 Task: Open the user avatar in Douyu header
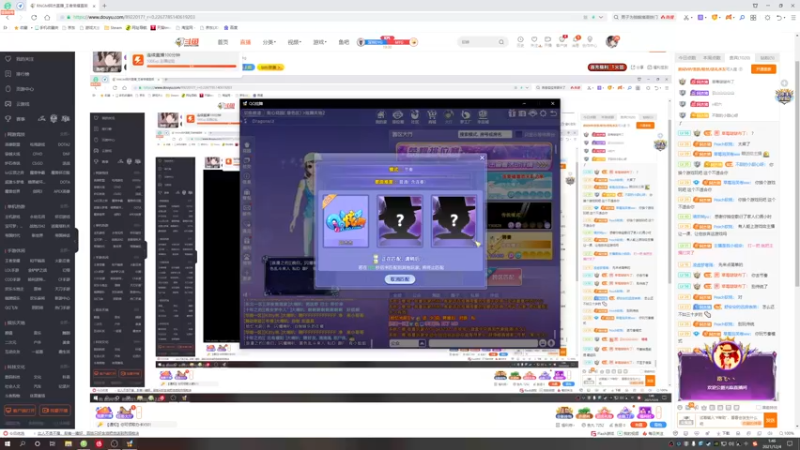(x=612, y=42)
